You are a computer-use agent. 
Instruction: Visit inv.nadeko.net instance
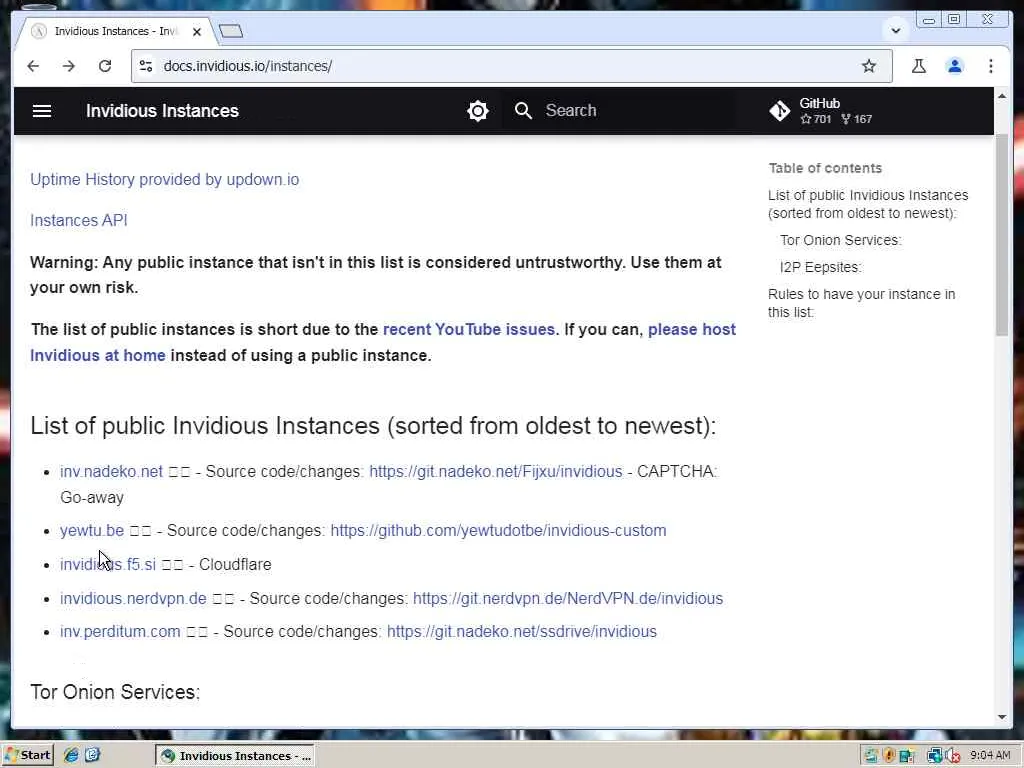(111, 472)
